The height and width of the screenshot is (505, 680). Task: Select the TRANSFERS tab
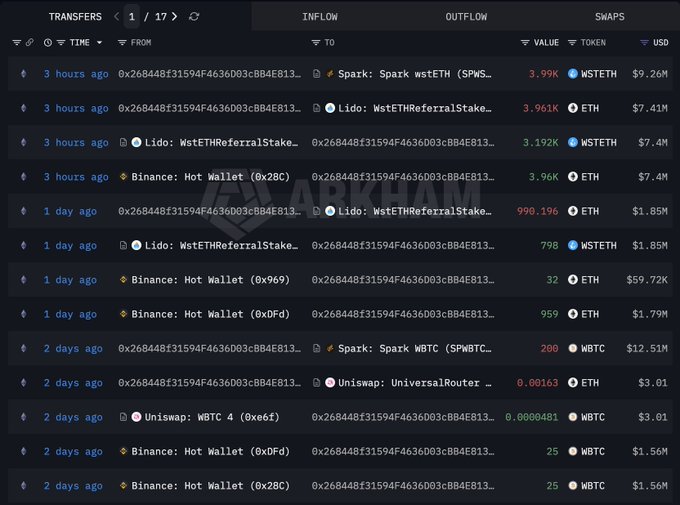click(75, 16)
